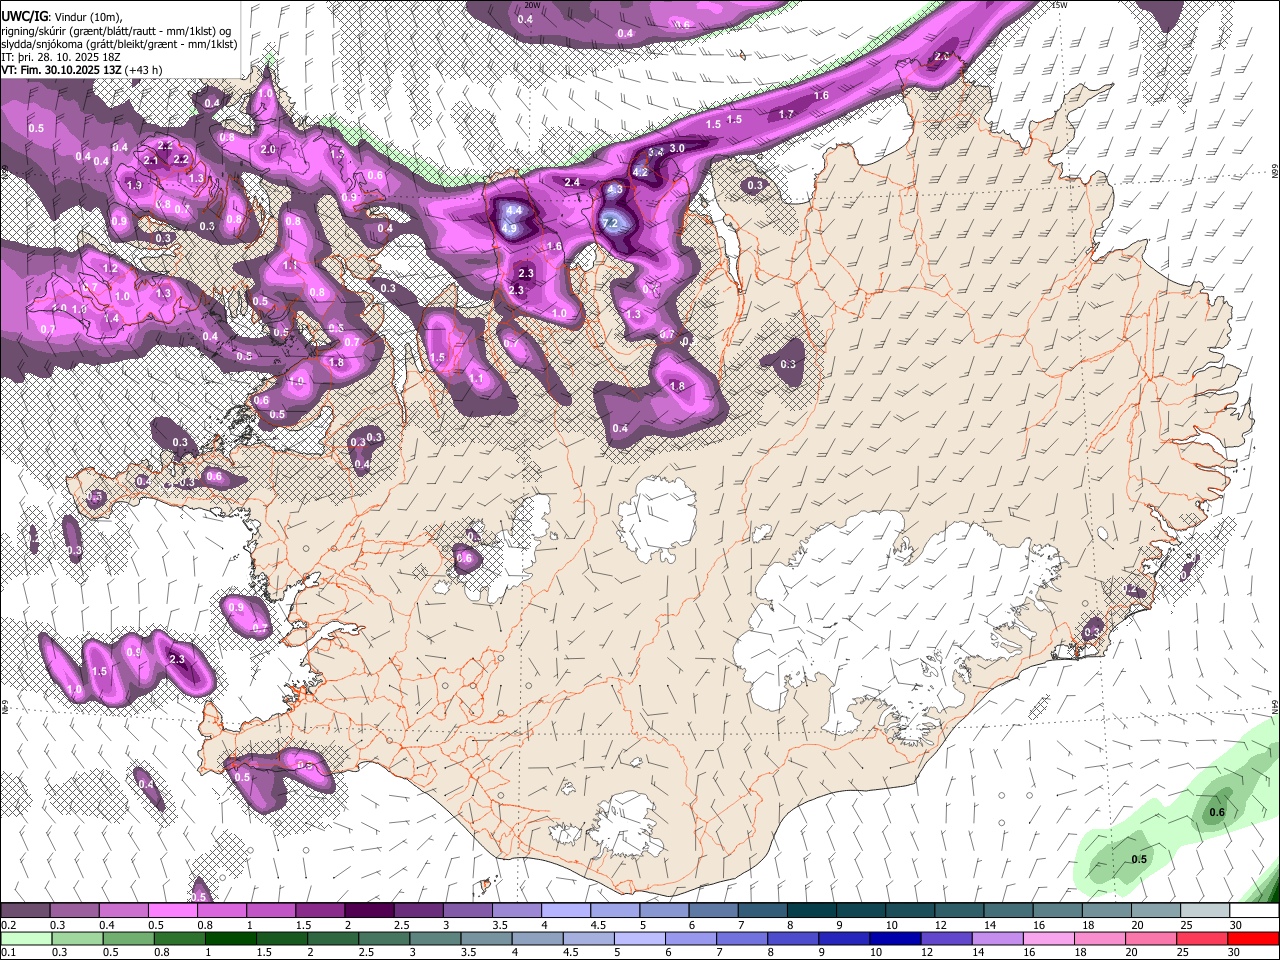Click the 0.1 label of the lower legend scale
The image size is (1280, 960).
[8, 952]
